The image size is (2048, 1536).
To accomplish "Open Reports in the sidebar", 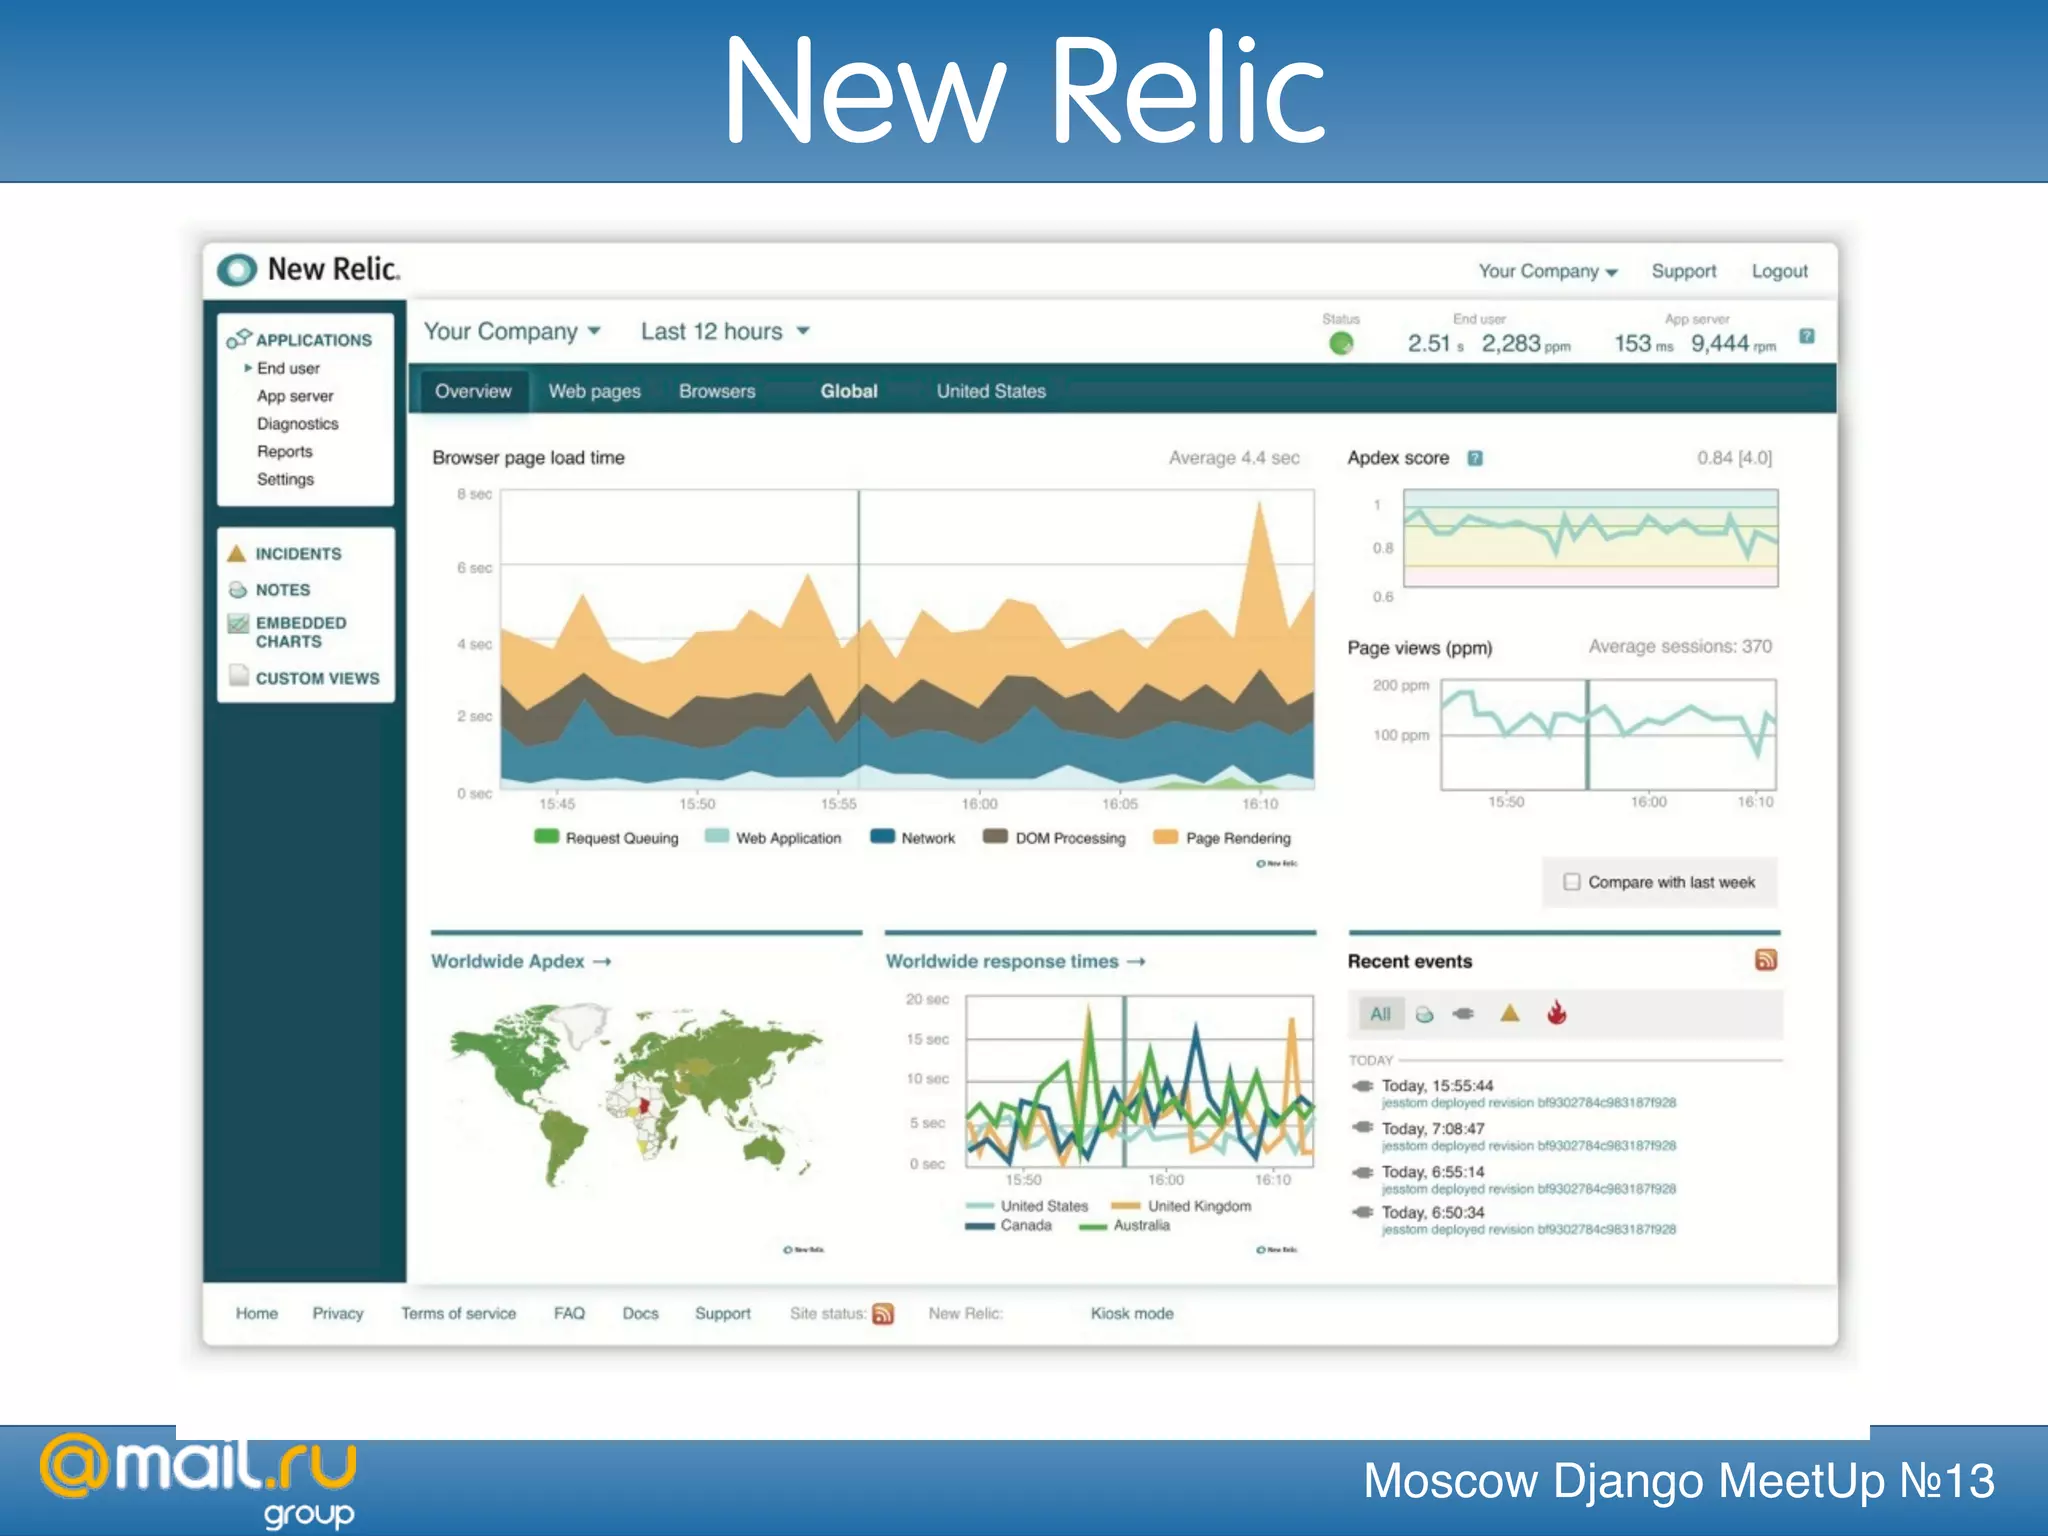I will (285, 452).
